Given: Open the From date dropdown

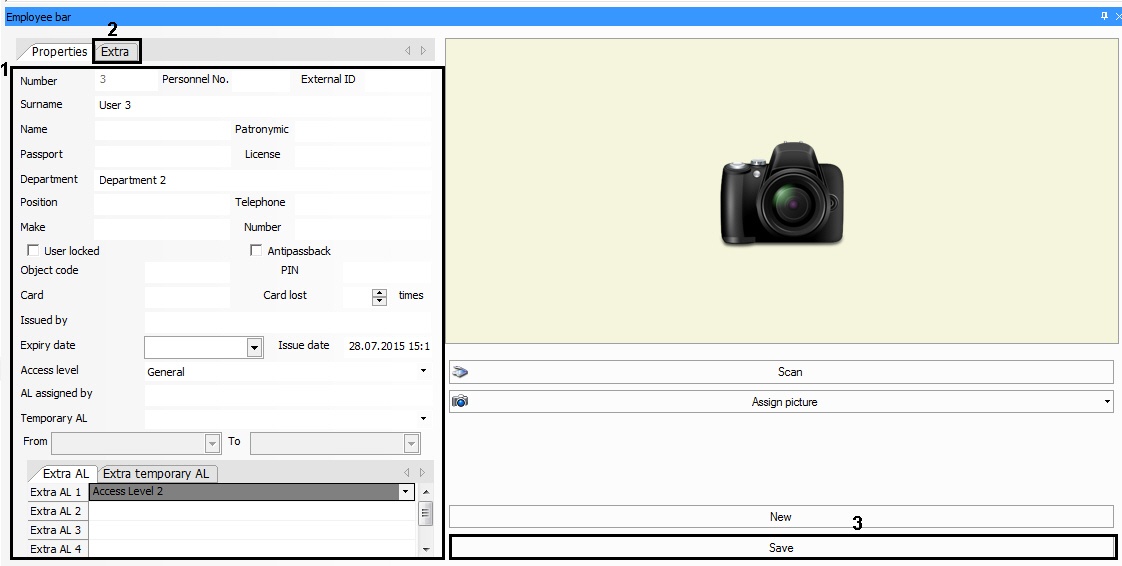Looking at the screenshot, I should tap(213, 444).
